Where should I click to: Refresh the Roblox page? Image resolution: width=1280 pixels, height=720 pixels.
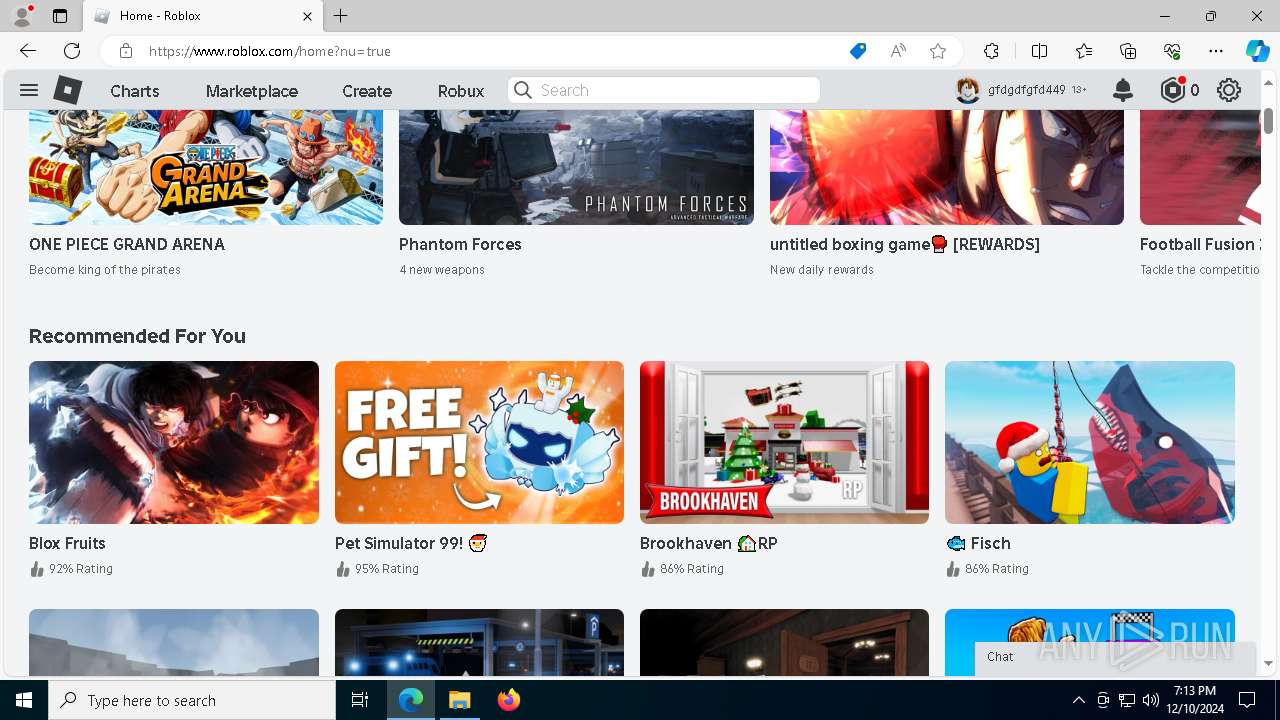tap(72, 51)
